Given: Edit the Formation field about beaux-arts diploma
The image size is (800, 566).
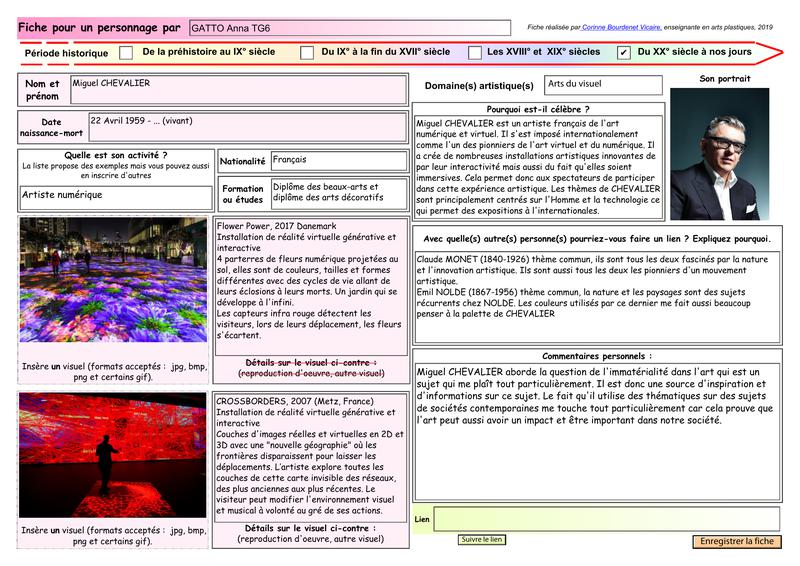Looking at the screenshot, I should click(338, 193).
